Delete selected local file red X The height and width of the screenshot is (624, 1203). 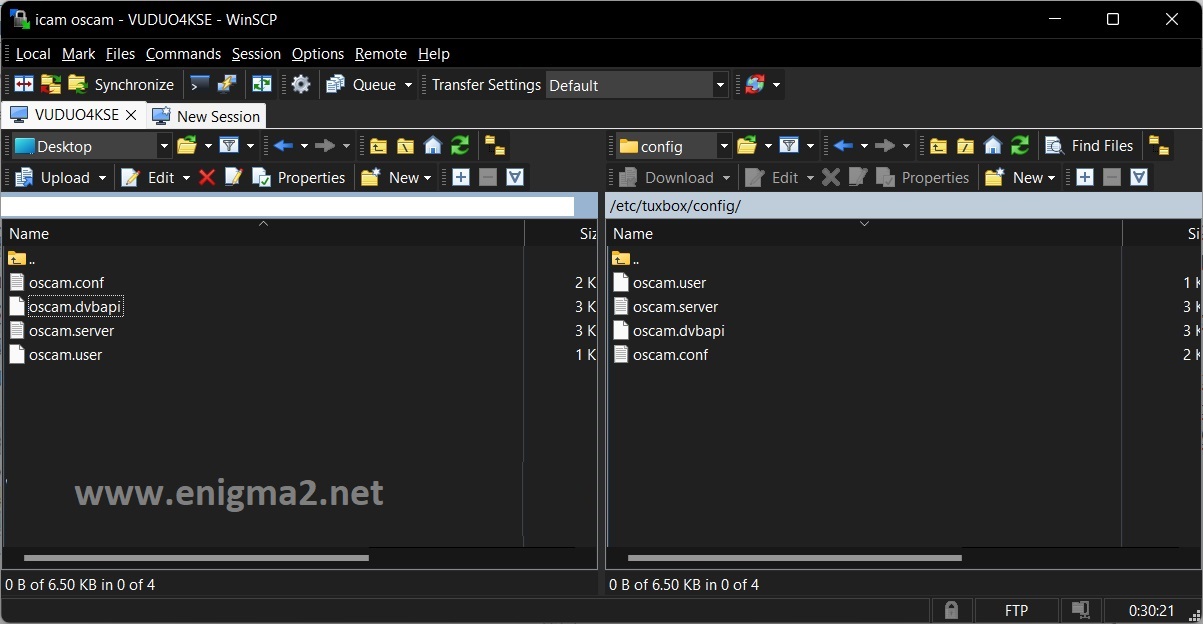(x=207, y=177)
